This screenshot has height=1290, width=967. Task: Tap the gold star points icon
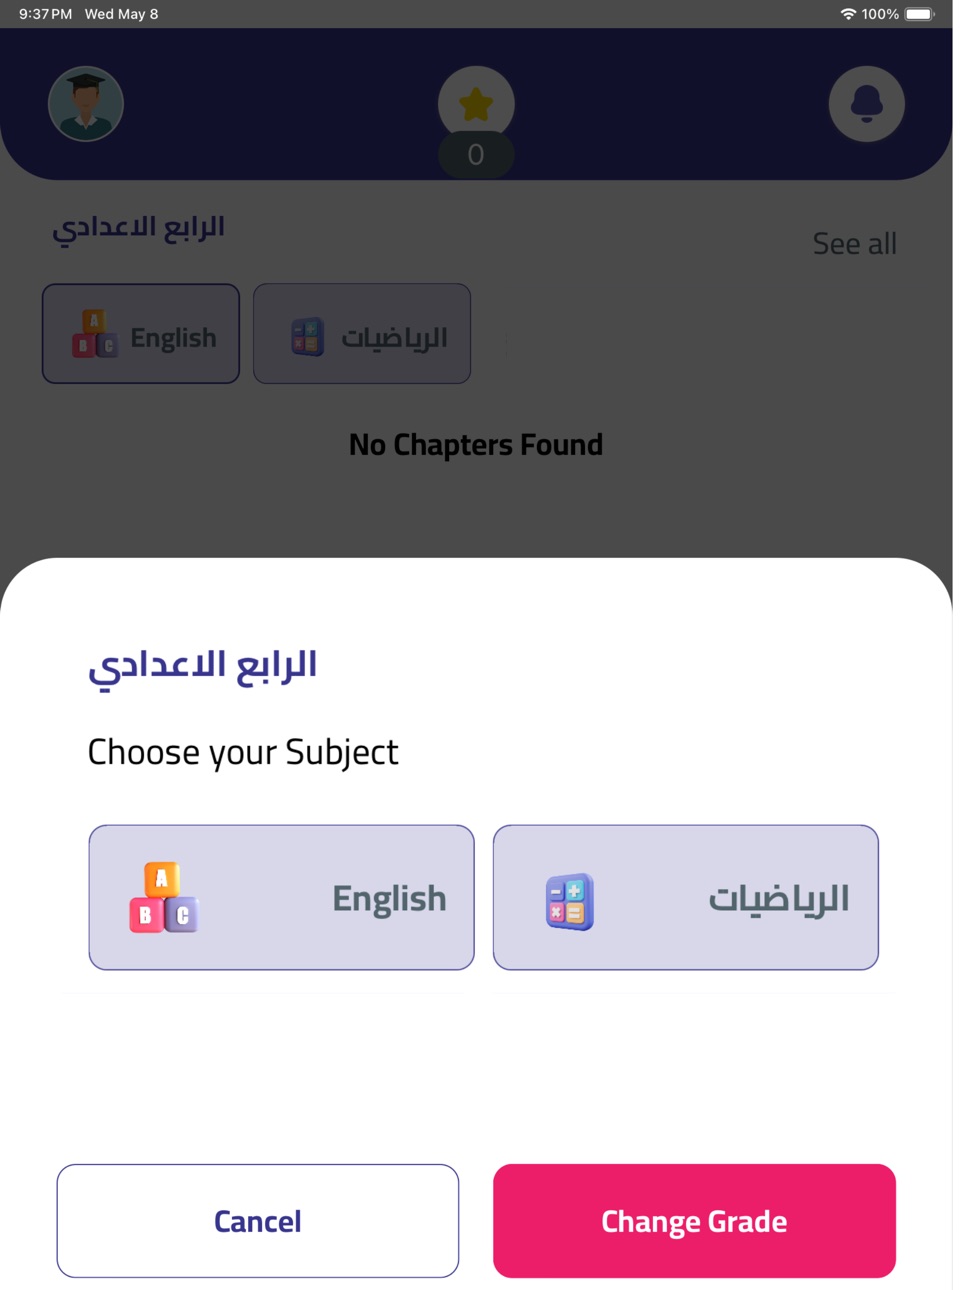tap(476, 103)
